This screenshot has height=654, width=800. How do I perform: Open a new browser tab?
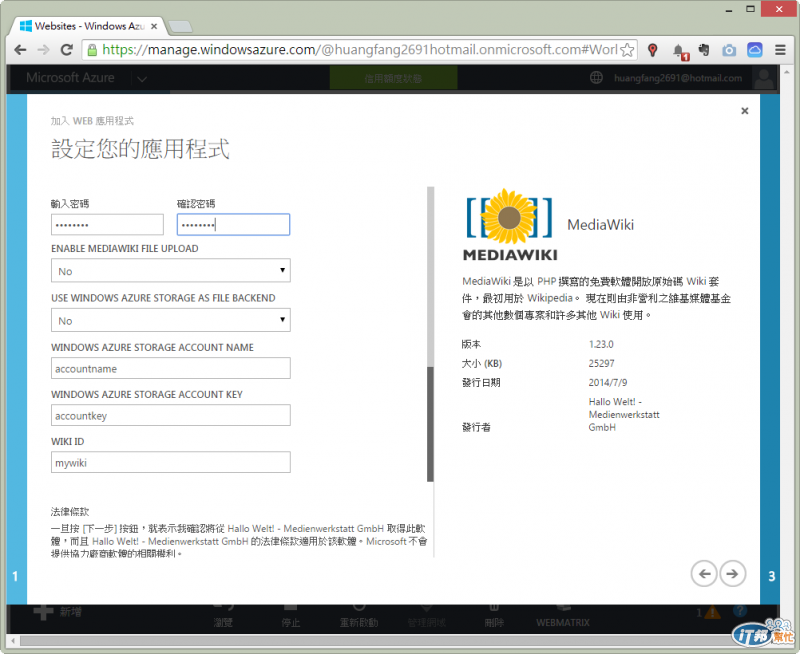(x=180, y=27)
